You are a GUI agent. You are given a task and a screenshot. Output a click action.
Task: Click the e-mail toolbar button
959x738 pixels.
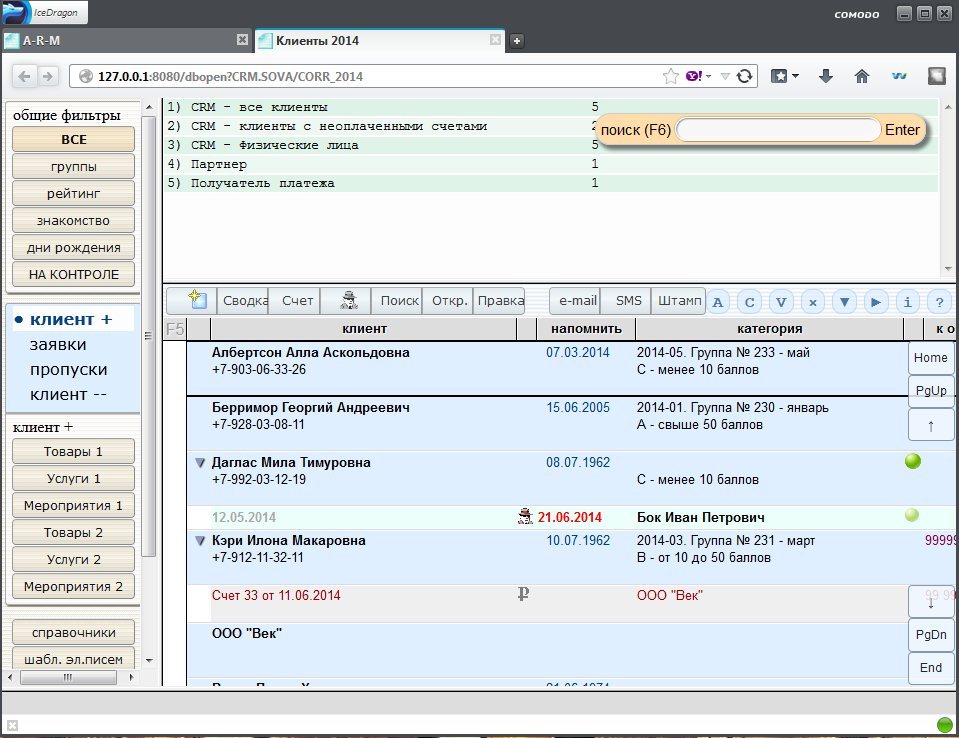pyautogui.click(x=575, y=301)
